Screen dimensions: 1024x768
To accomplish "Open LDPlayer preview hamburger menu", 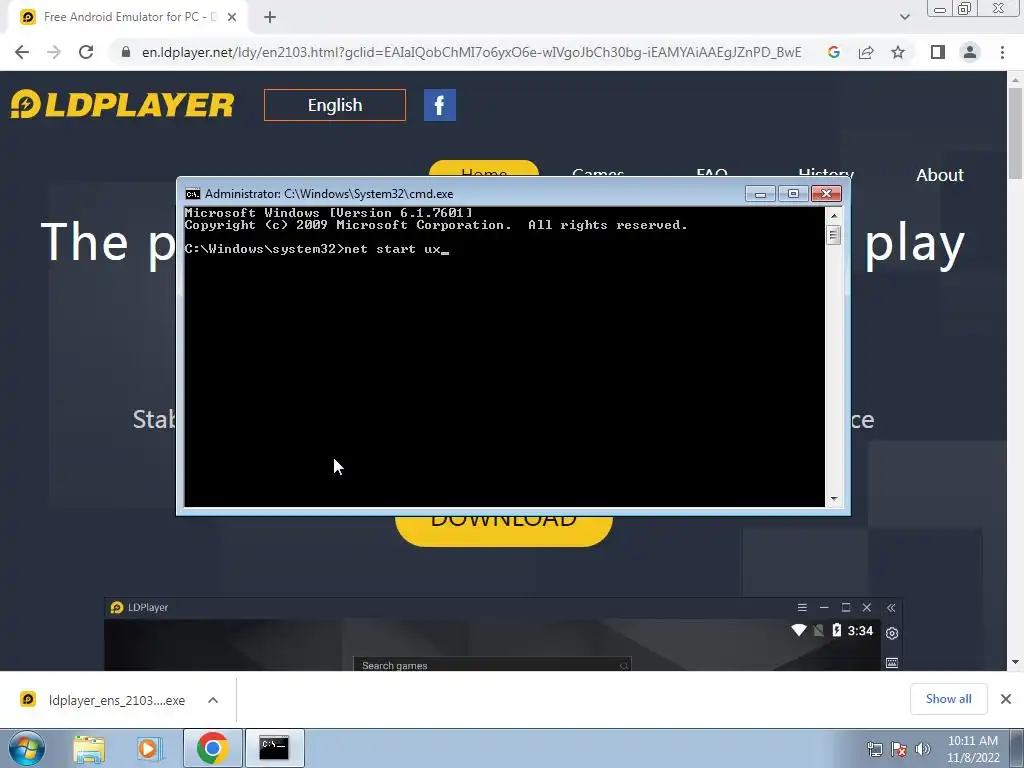I will click(x=802, y=607).
